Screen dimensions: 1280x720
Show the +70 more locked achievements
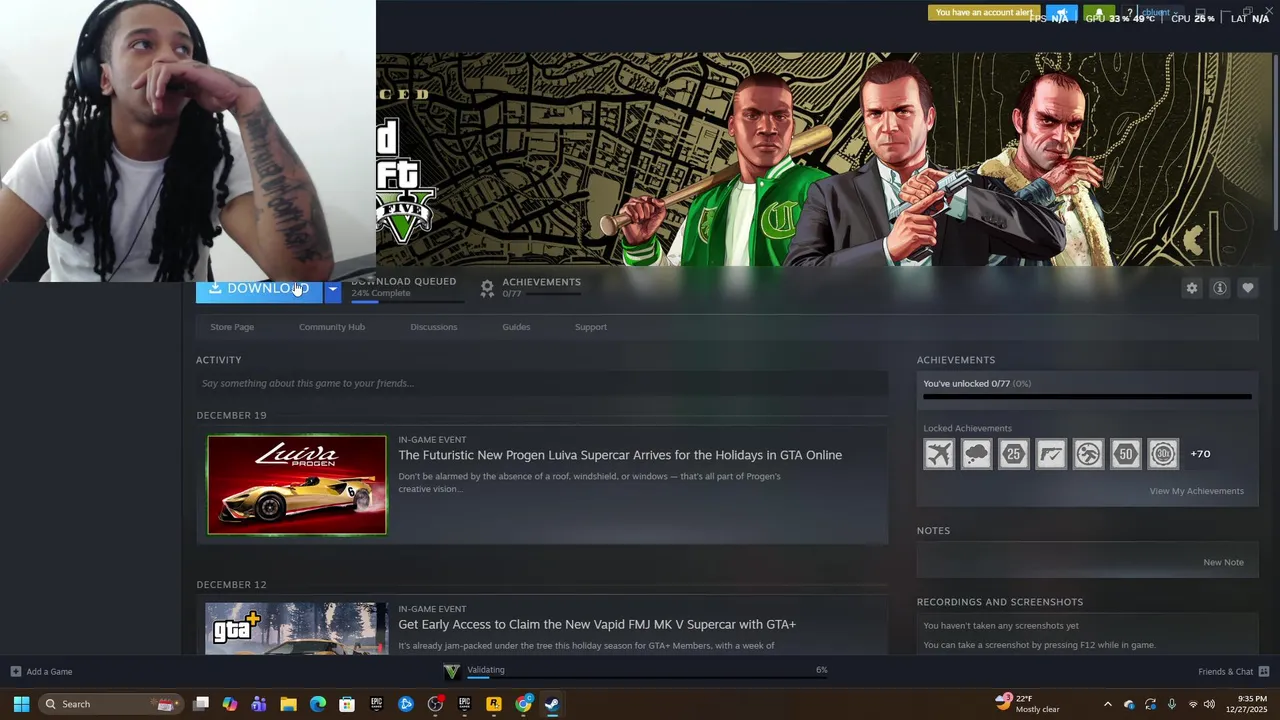tap(1200, 454)
